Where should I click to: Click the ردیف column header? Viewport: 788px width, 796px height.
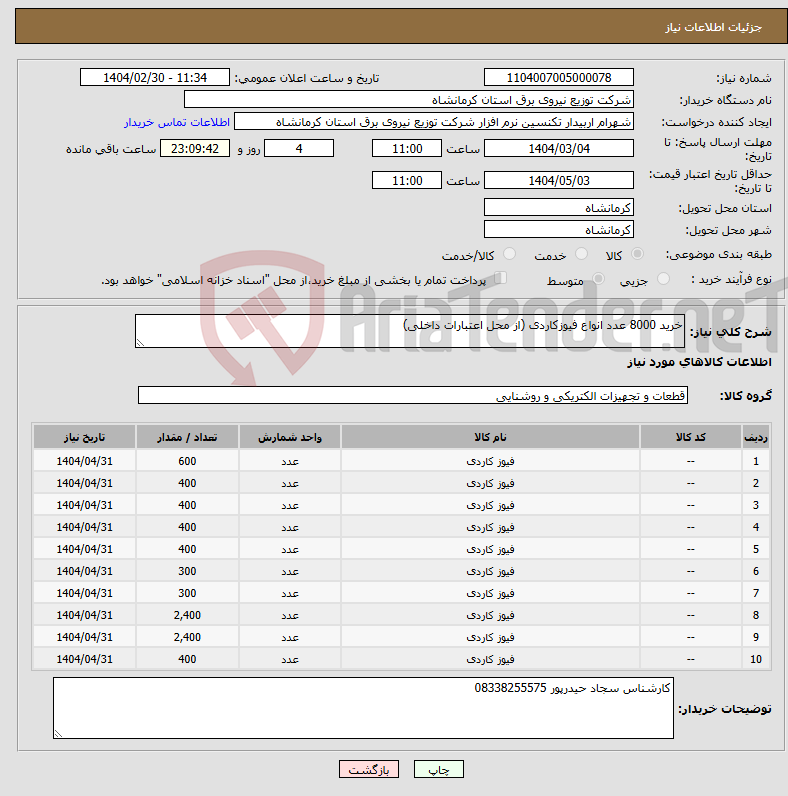[x=756, y=437]
